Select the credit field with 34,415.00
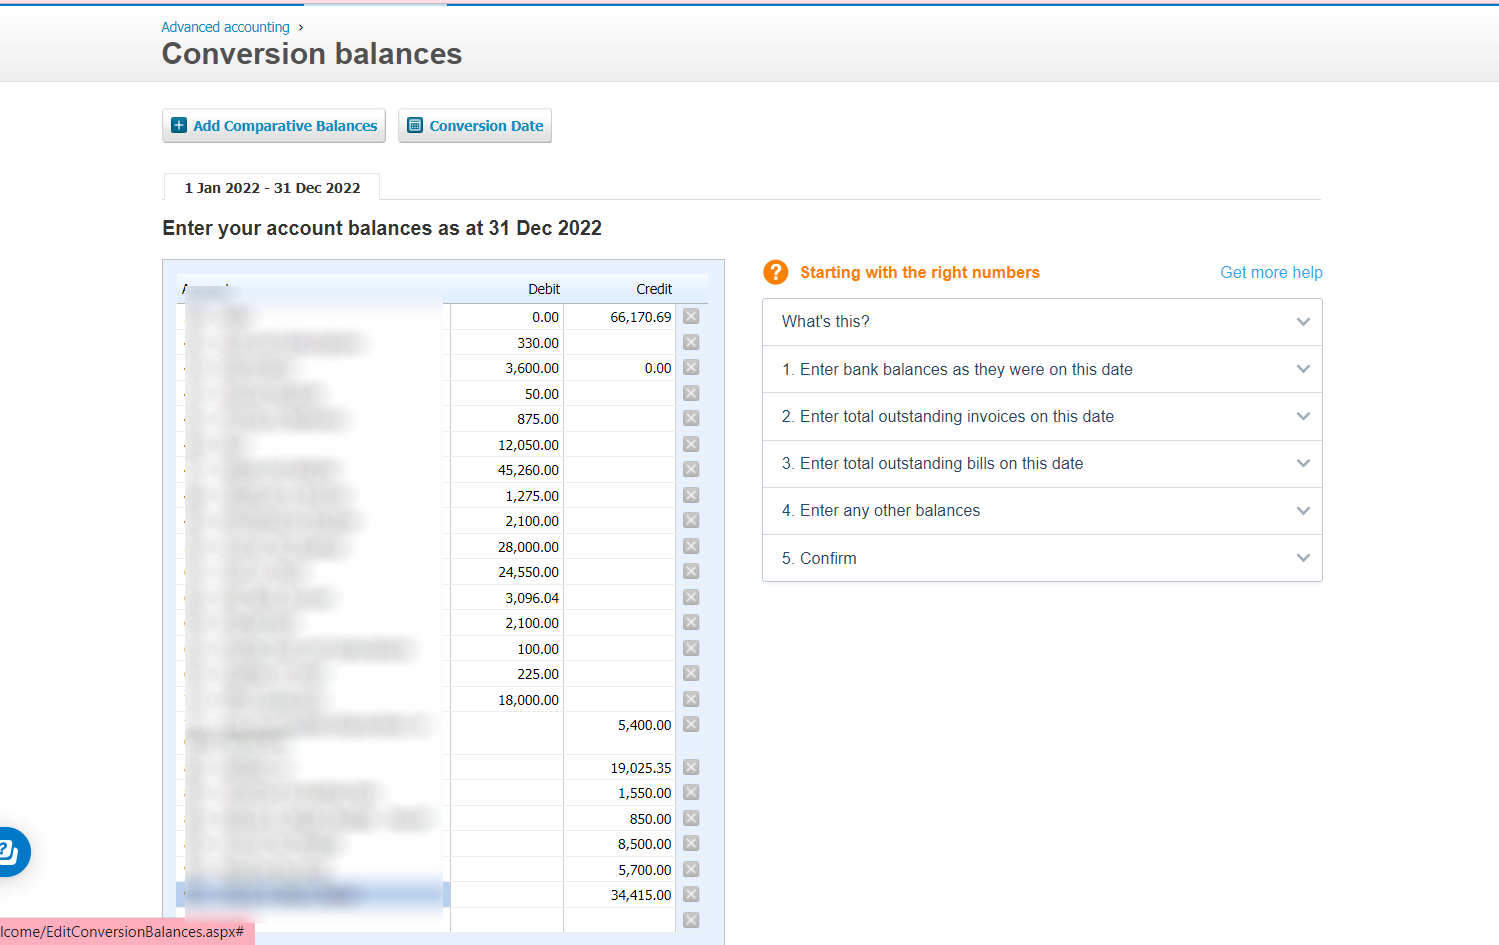1499x945 pixels. click(x=620, y=895)
